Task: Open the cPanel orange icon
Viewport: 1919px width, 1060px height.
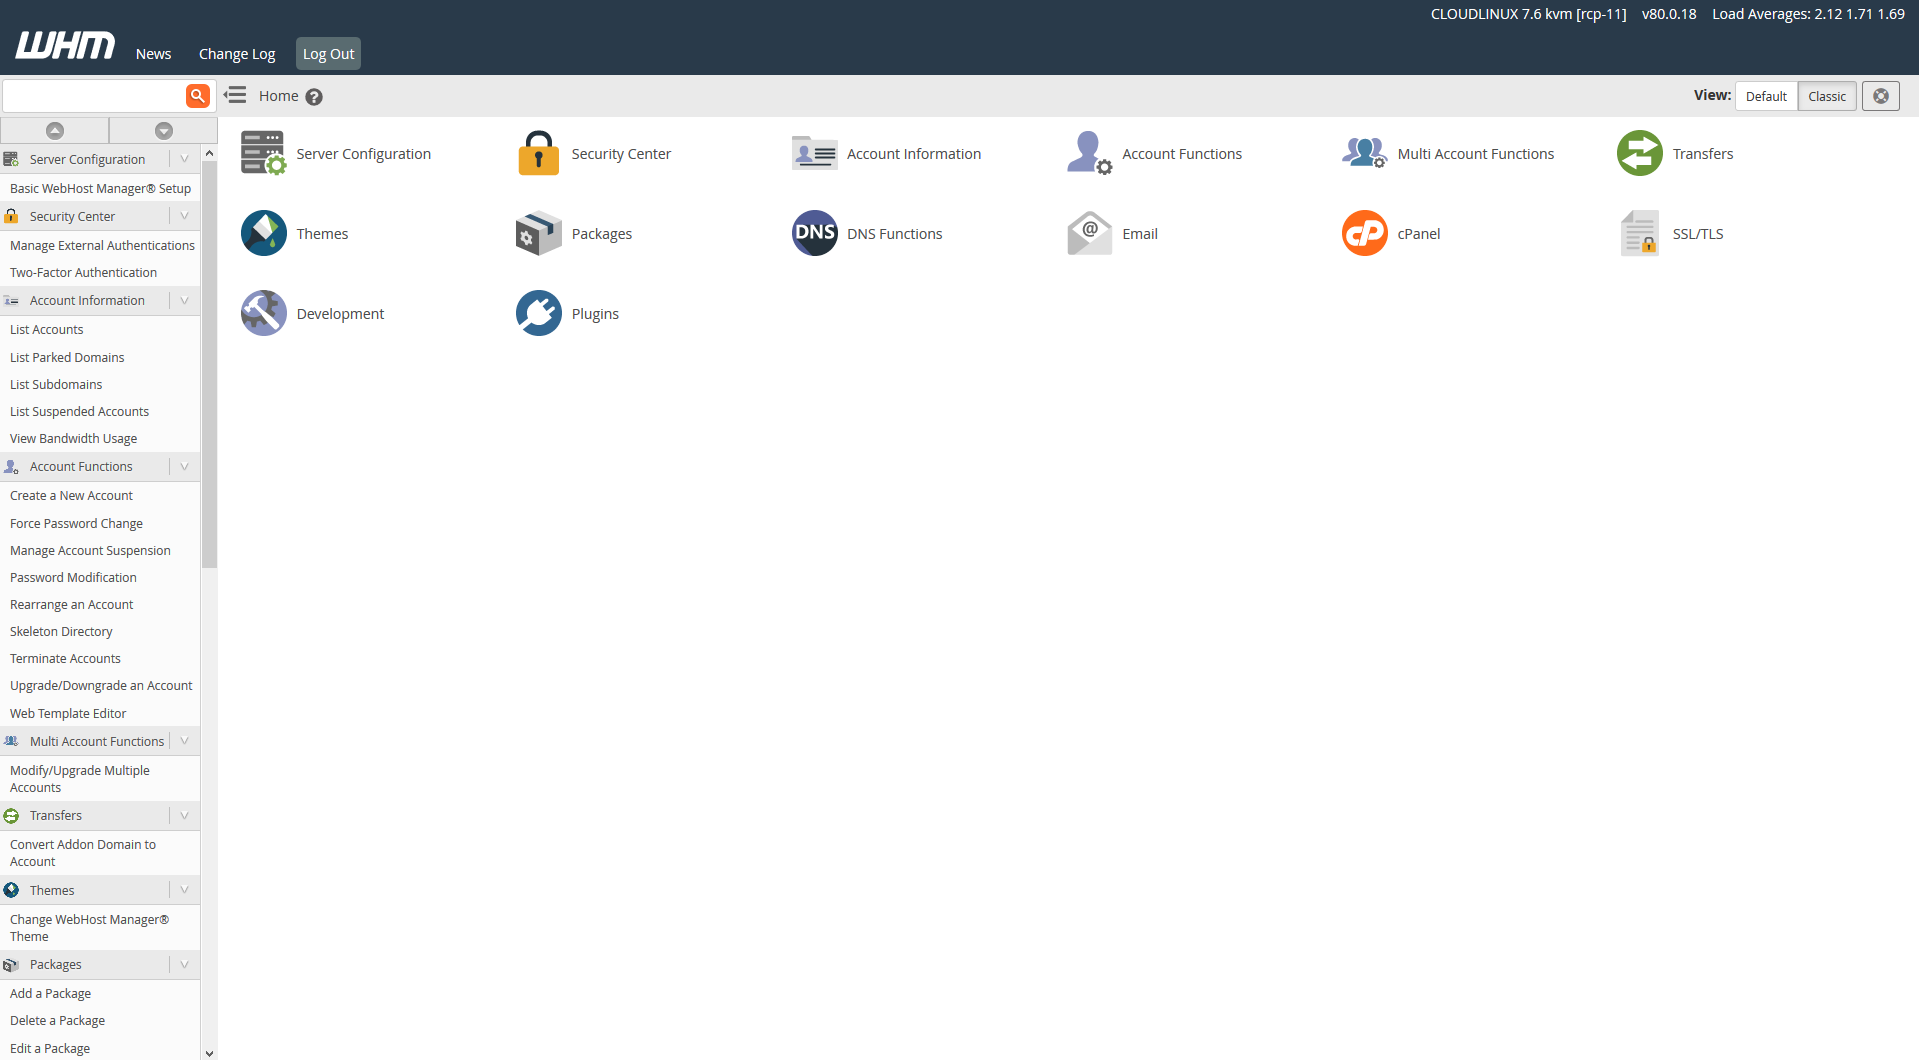Action: click(x=1364, y=233)
